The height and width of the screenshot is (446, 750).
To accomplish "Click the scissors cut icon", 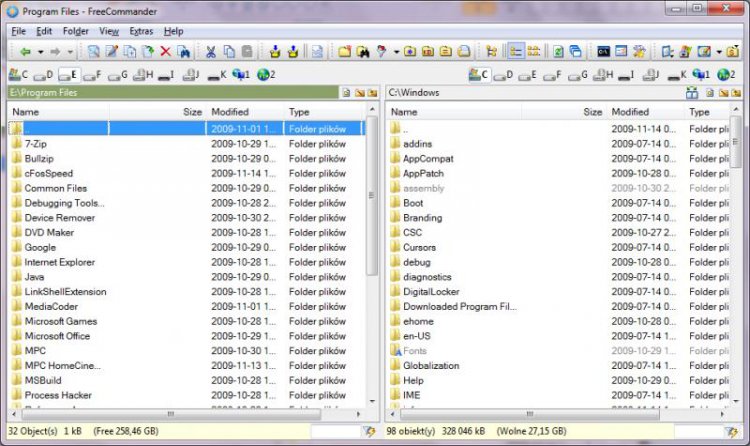I will [x=210, y=51].
